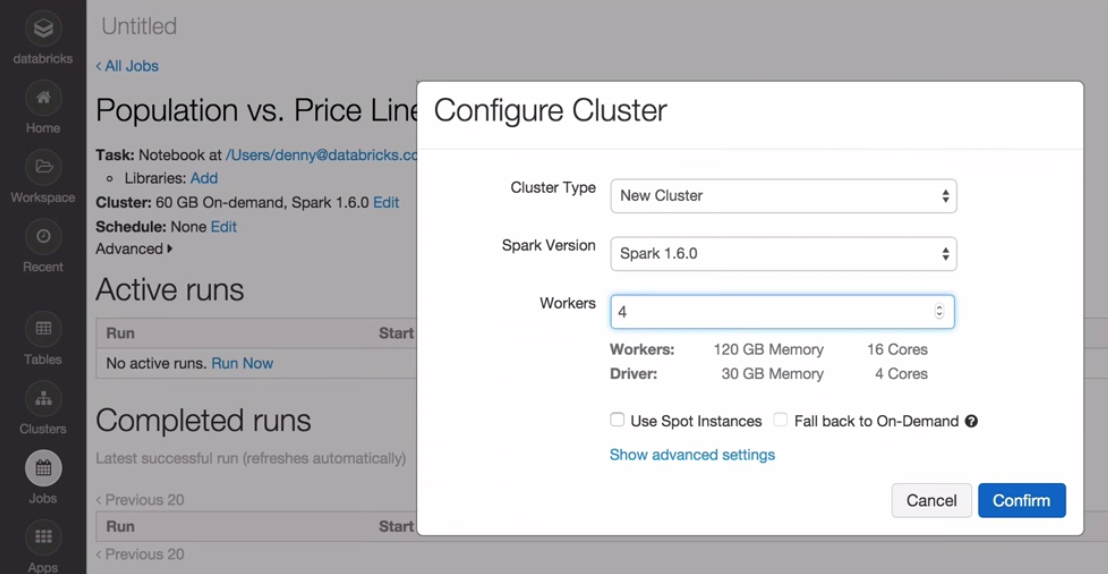Click the Workers number stepper arrows
This screenshot has width=1108, height=574.
tap(939, 312)
